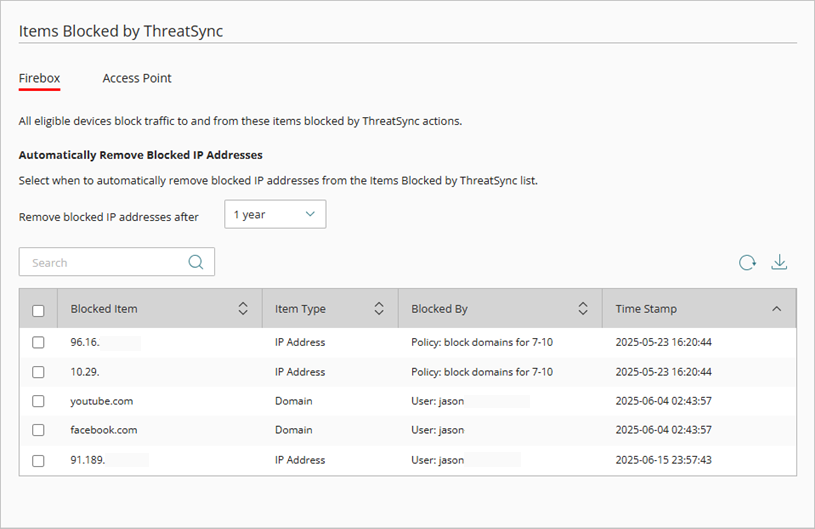The width and height of the screenshot is (815, 529).
Task: Select the Firebox tab
Action: click(x=40, y=78)
